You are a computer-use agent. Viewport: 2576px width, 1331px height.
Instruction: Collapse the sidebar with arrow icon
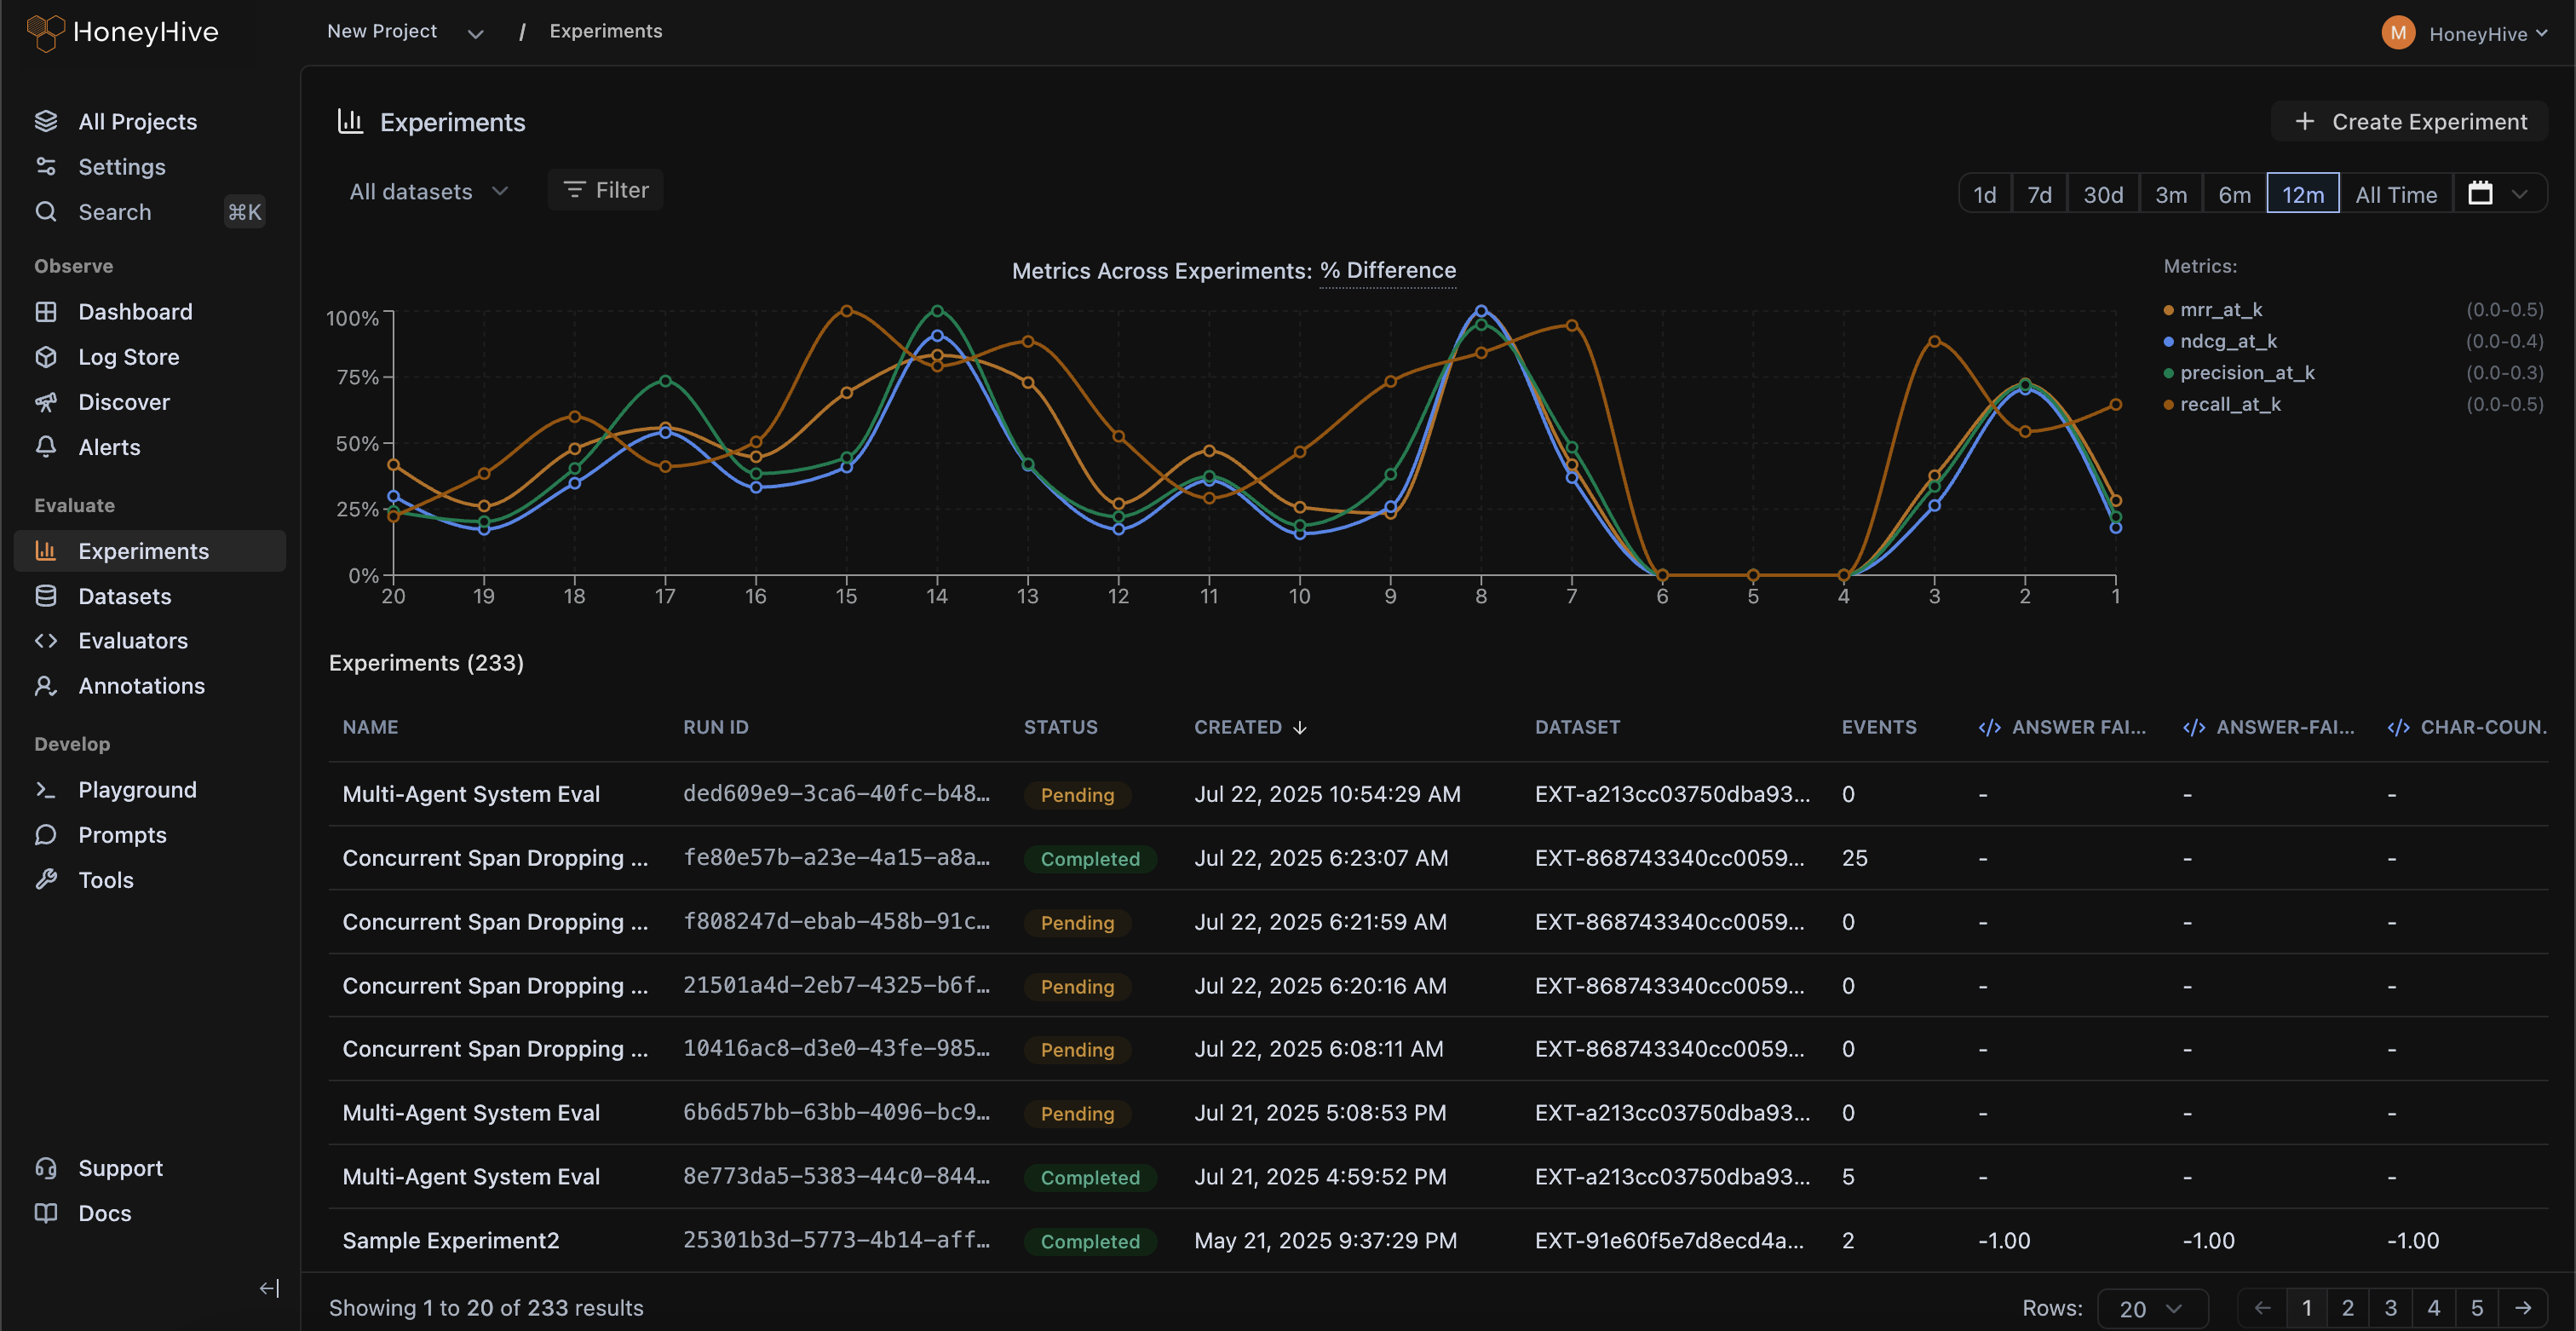[x=269, y=1288]
